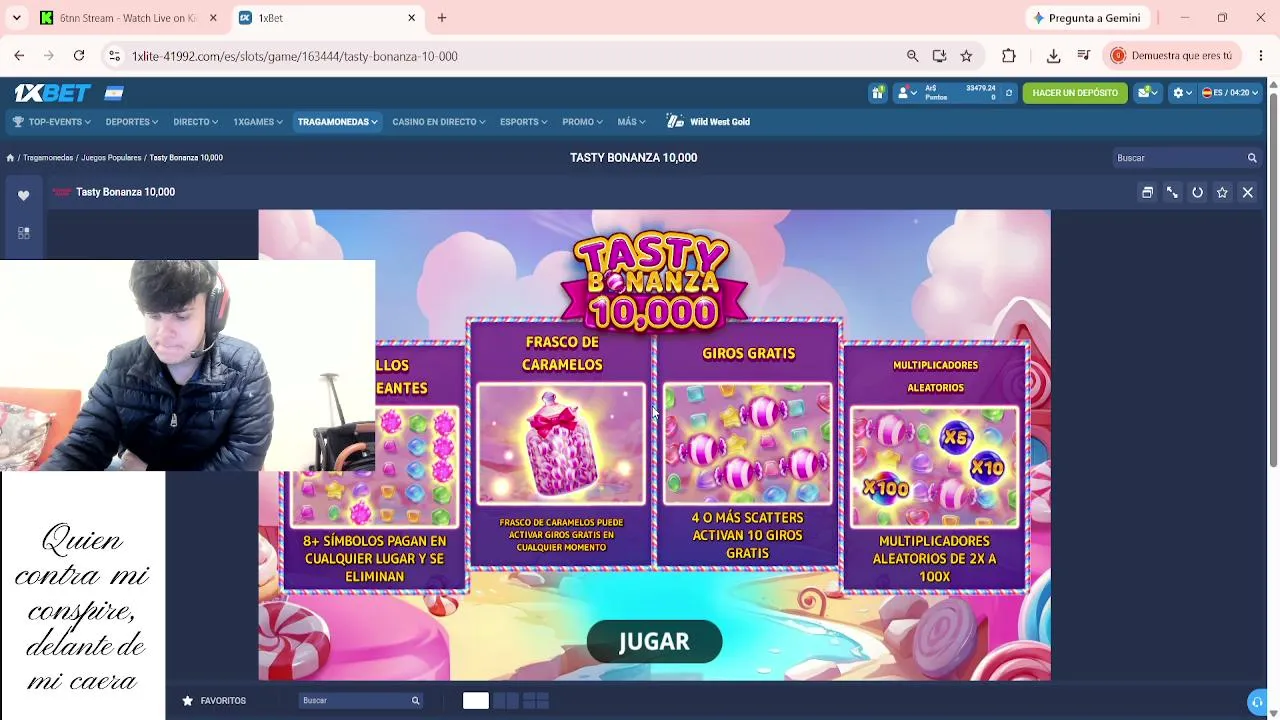Expand the TOP-EVENTS menu
Image resolution: width=1280 pixels, height=720 pixels.
pyautogui.click(x=52, y=122)
